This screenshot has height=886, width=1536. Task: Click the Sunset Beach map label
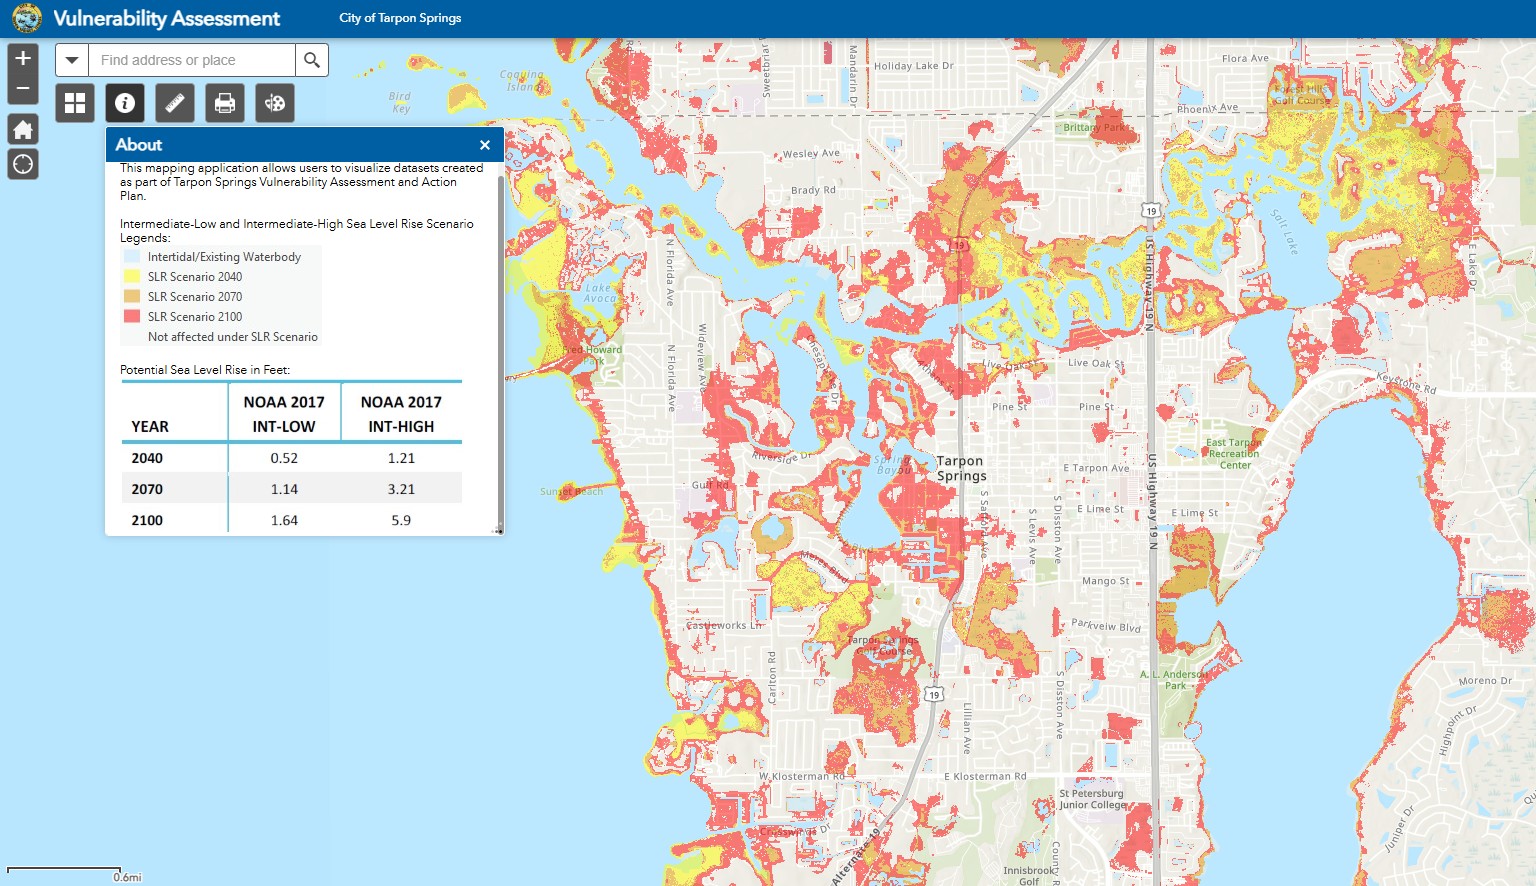(x=572, y=492)
